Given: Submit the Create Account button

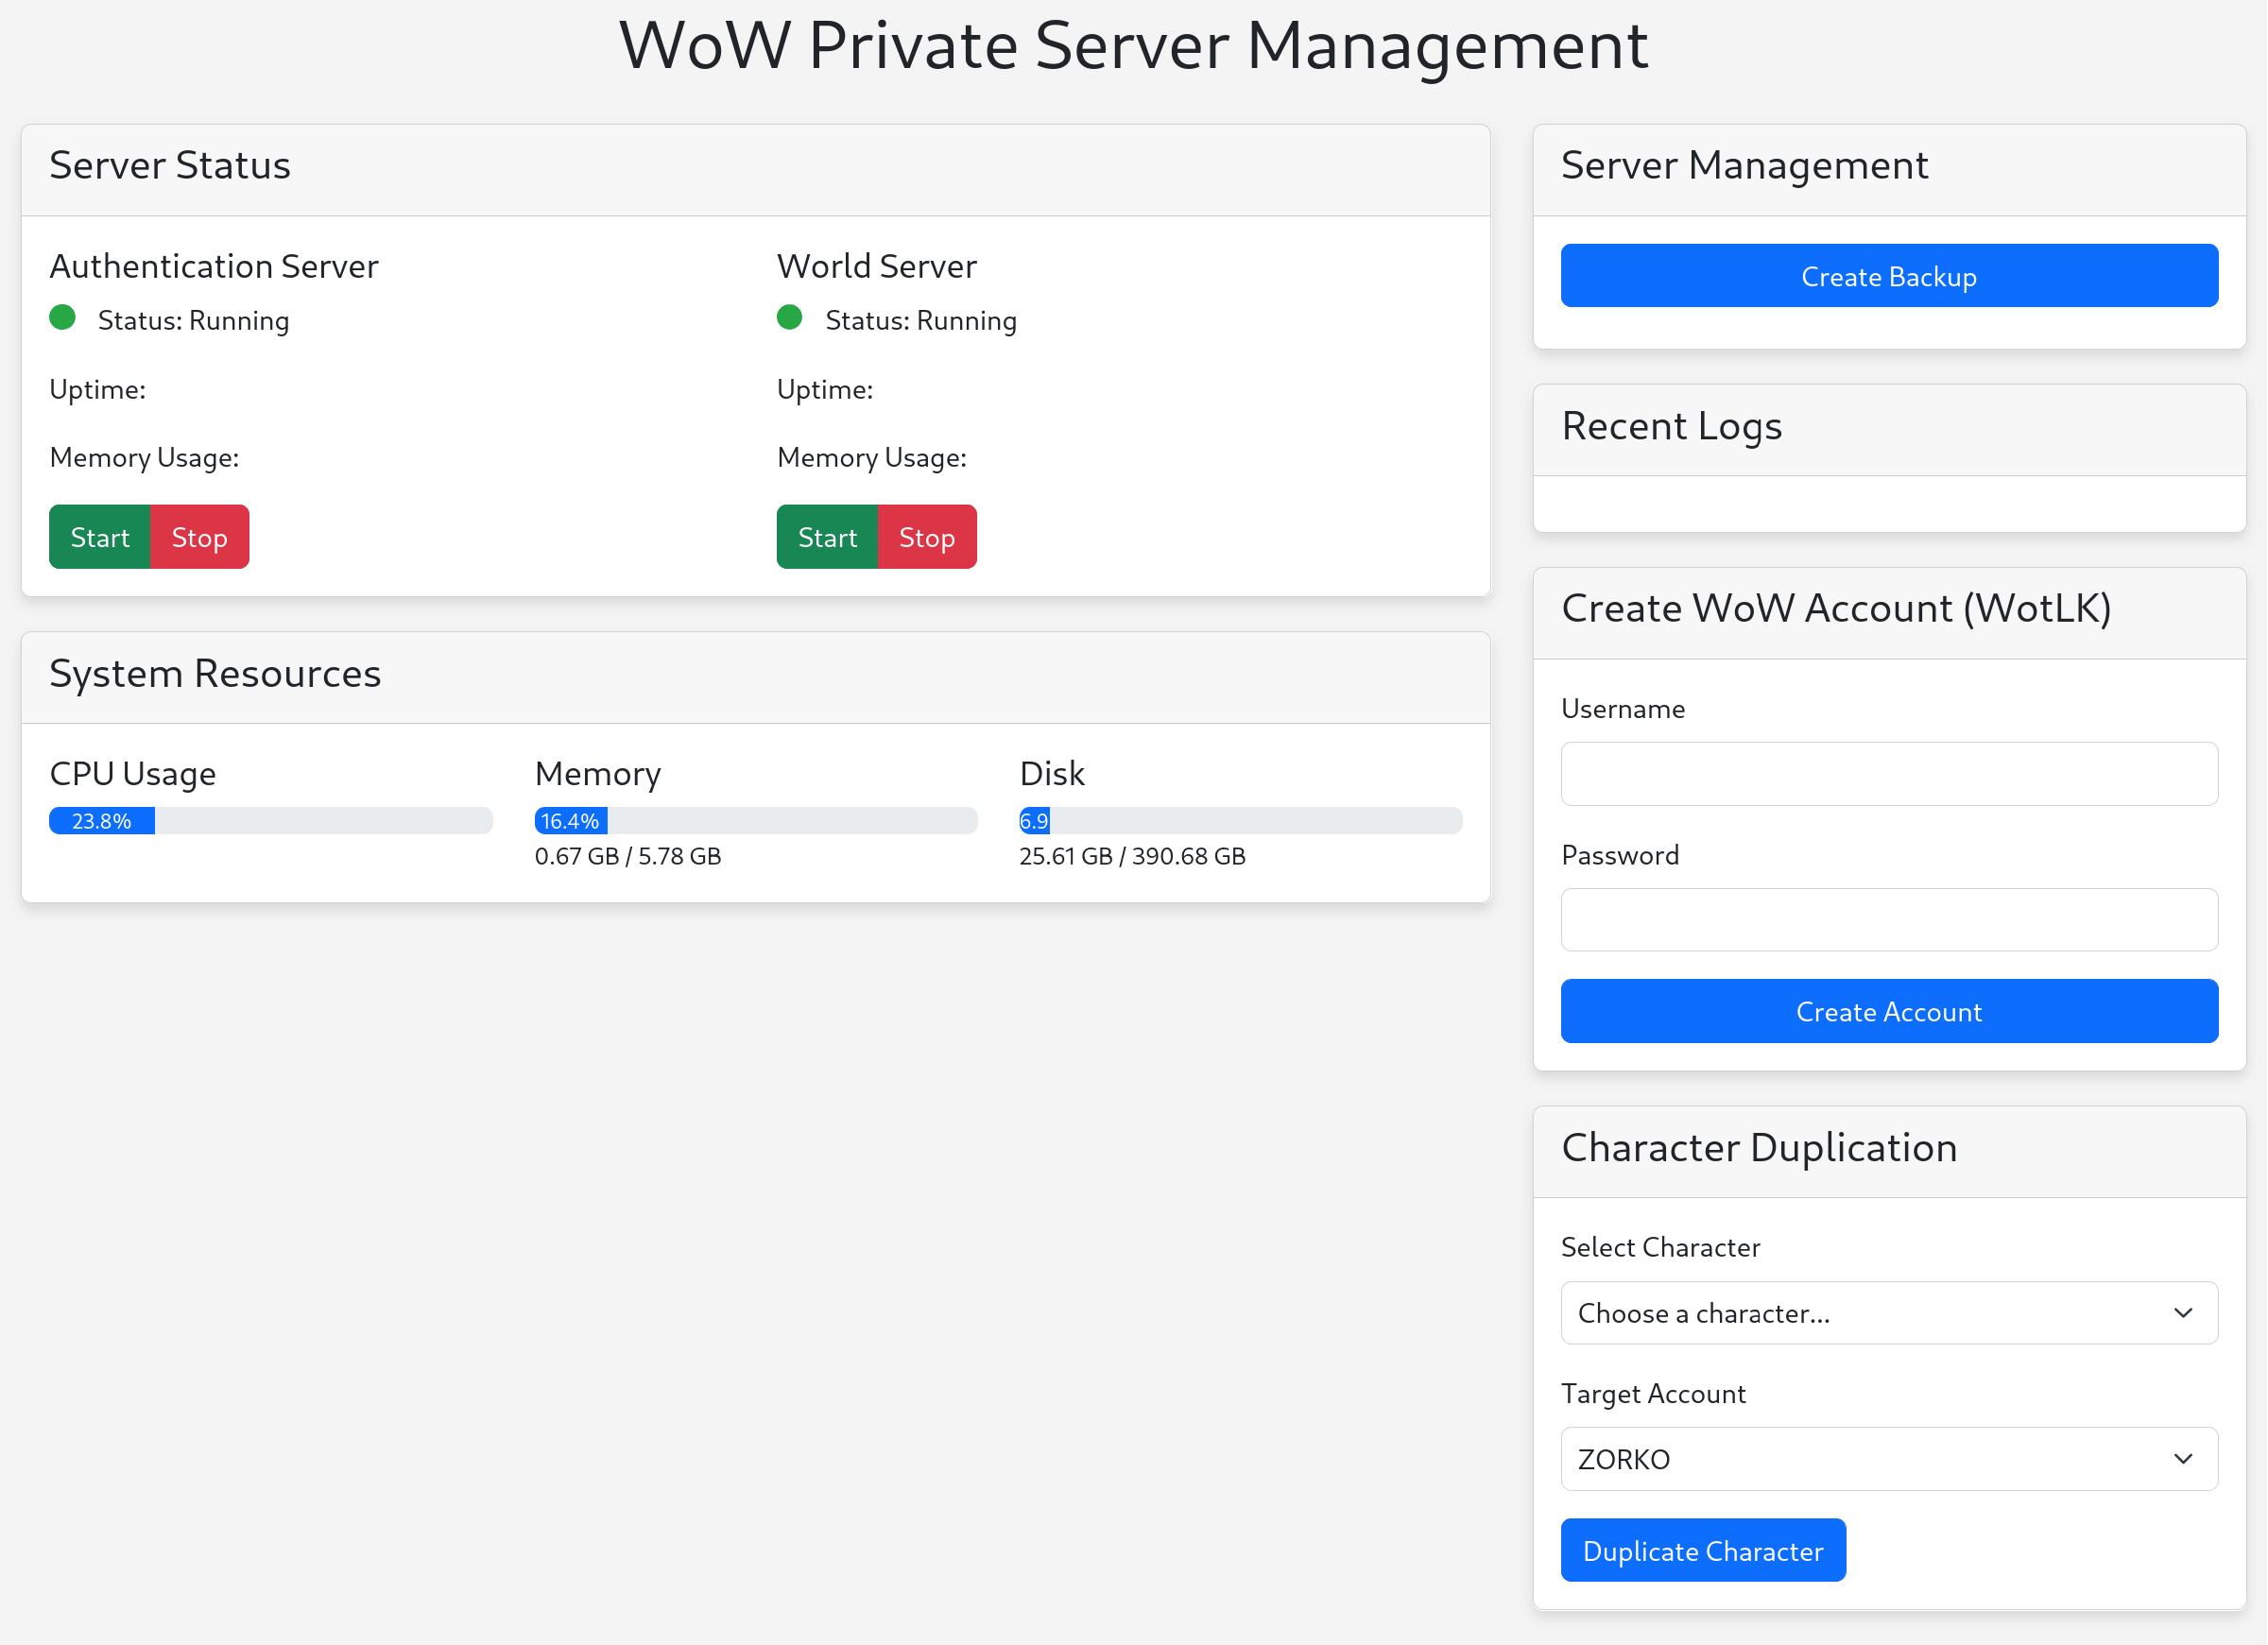Looking at the screenshot, I should (1888, 1011).
